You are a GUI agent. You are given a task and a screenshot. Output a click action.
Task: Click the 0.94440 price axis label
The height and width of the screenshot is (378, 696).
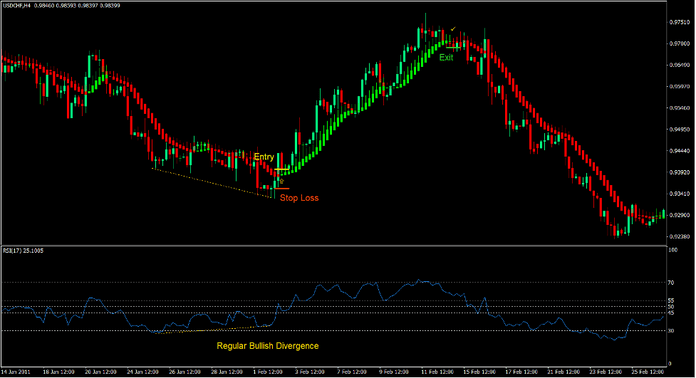point(680,151)
